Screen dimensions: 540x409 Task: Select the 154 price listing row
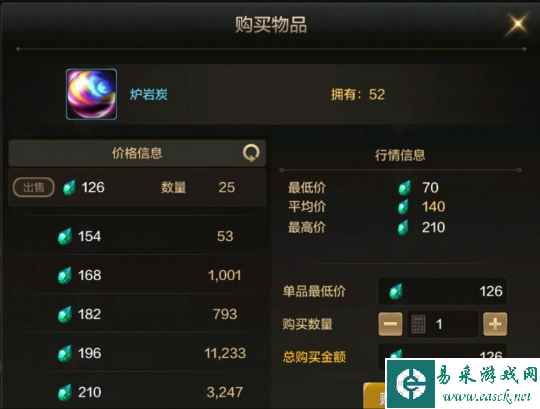click(137, 236)
